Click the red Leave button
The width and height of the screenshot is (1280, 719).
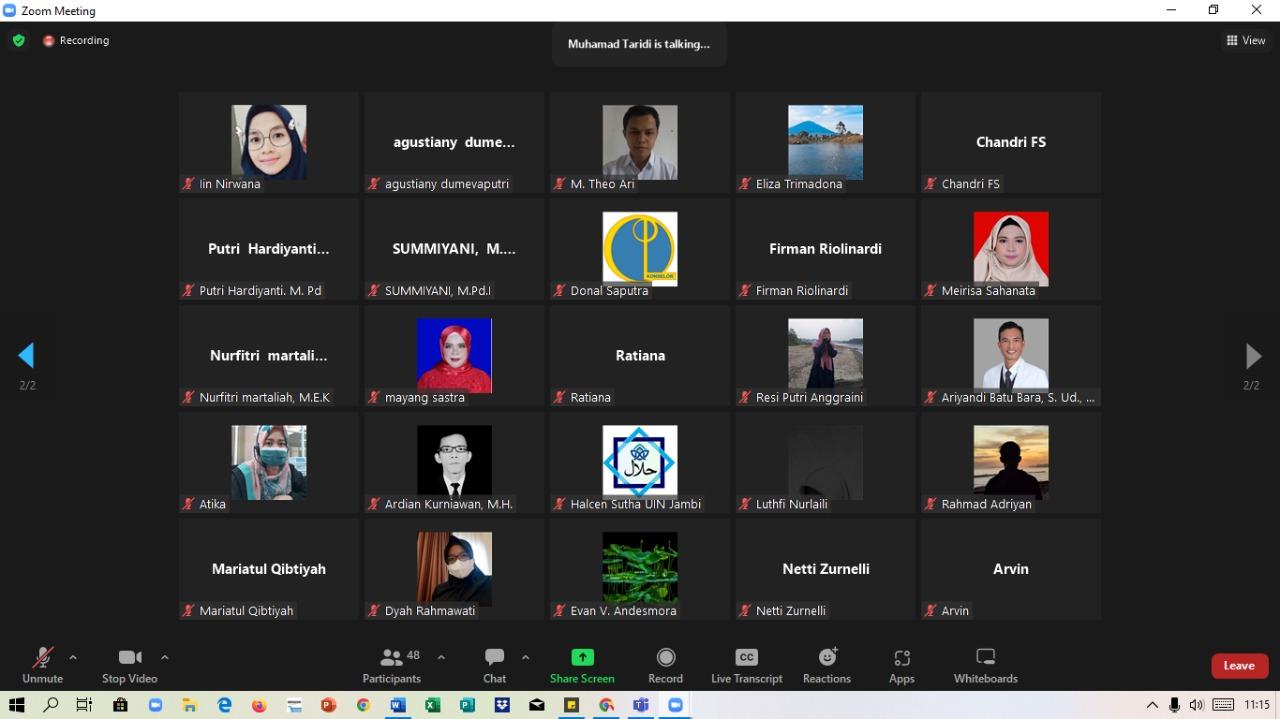(1239, 666)
